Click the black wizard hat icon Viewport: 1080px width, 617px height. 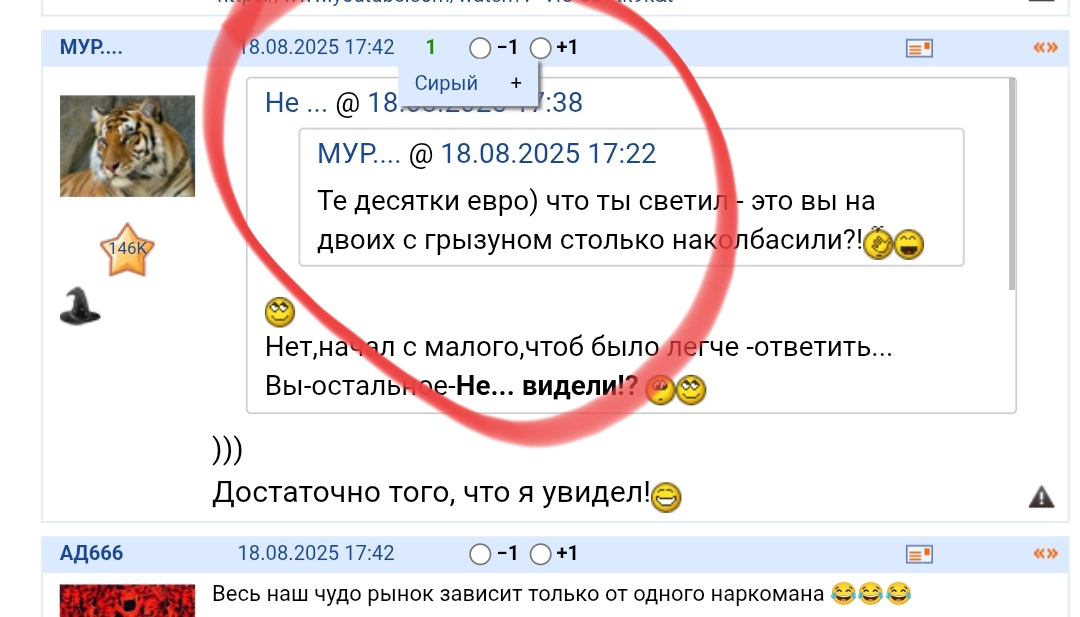[80, 306]
